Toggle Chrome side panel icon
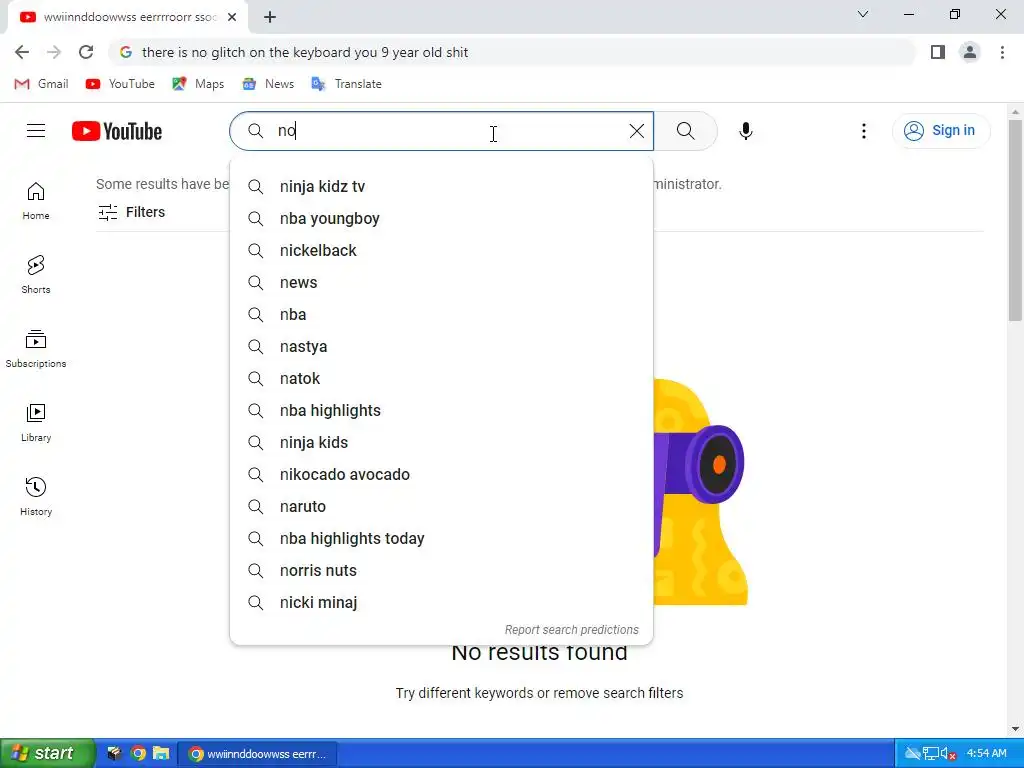The height and width of the screenshot is (768, 1024). [938, 52]
